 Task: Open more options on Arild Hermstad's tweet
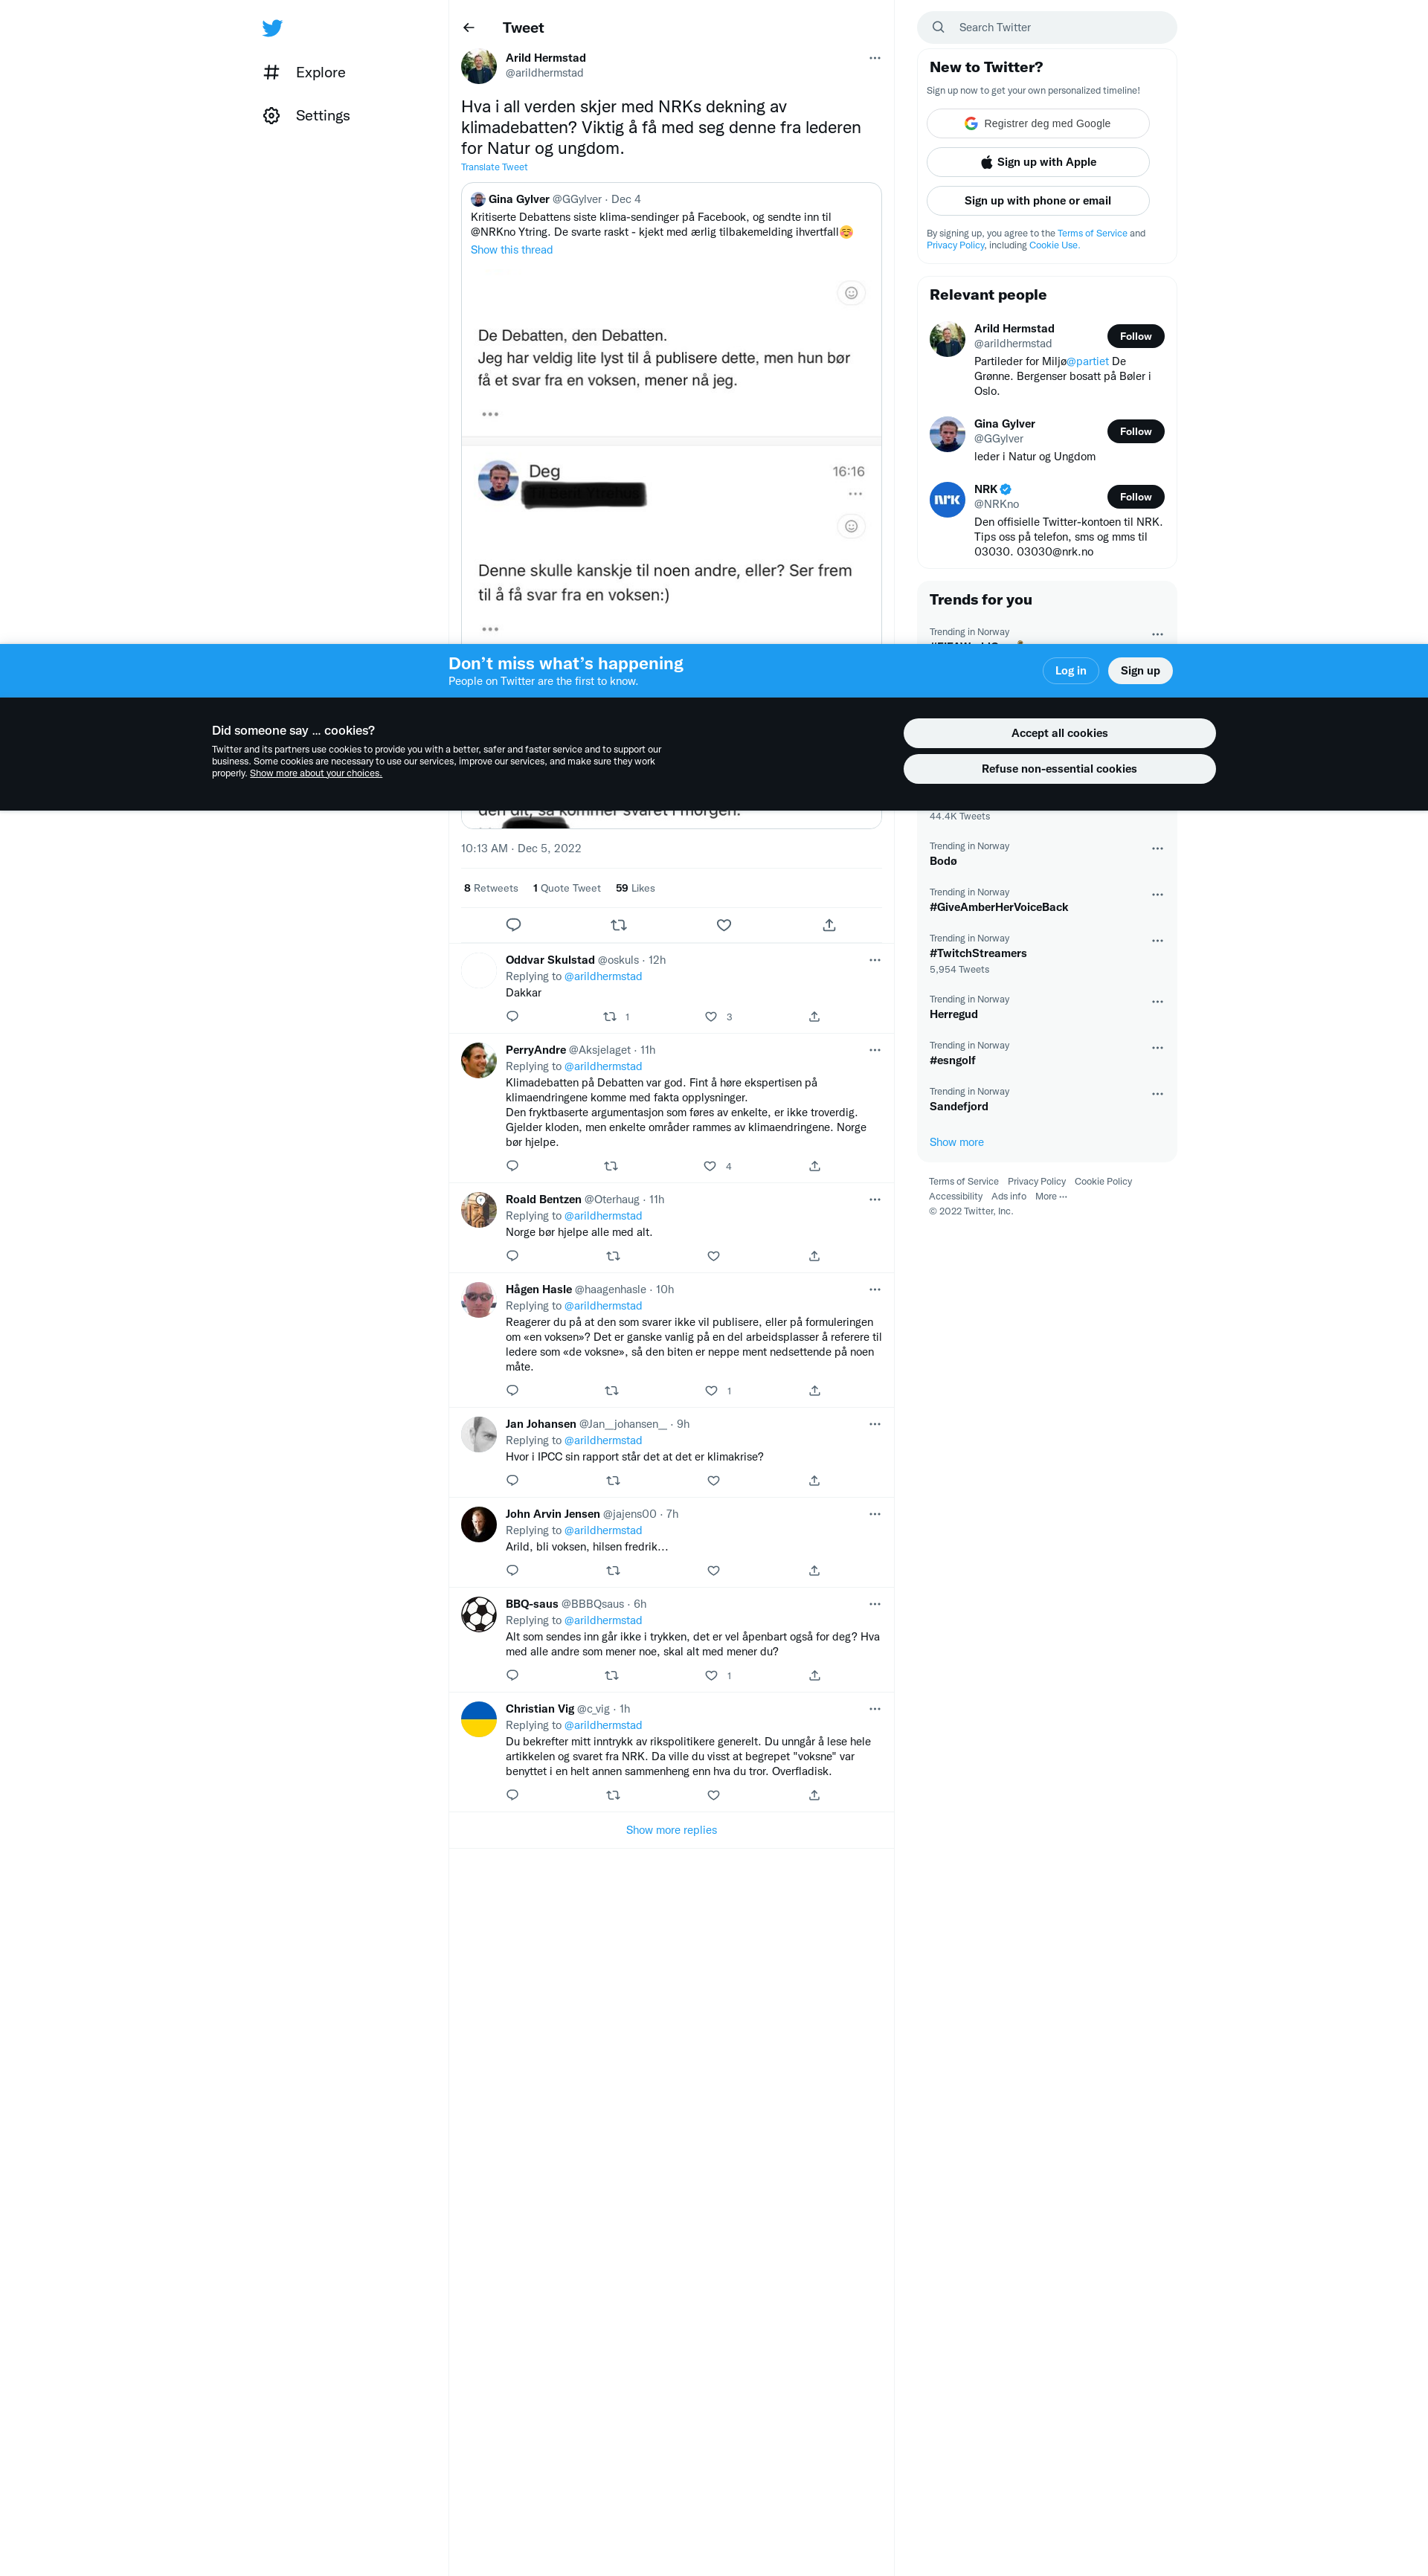(874, 58)
